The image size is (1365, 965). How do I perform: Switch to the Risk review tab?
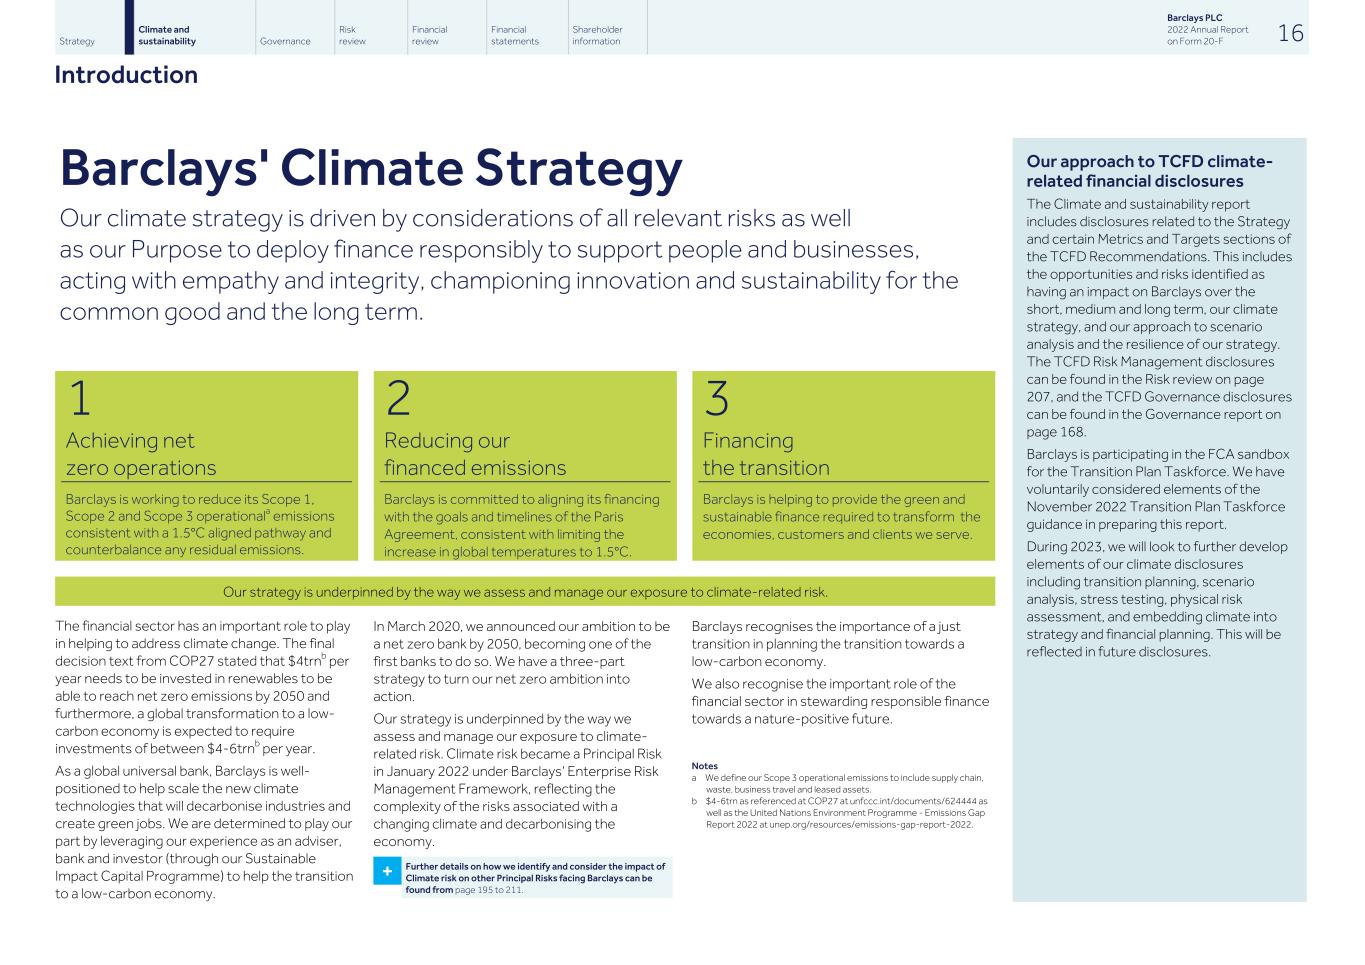pos(353,36)
